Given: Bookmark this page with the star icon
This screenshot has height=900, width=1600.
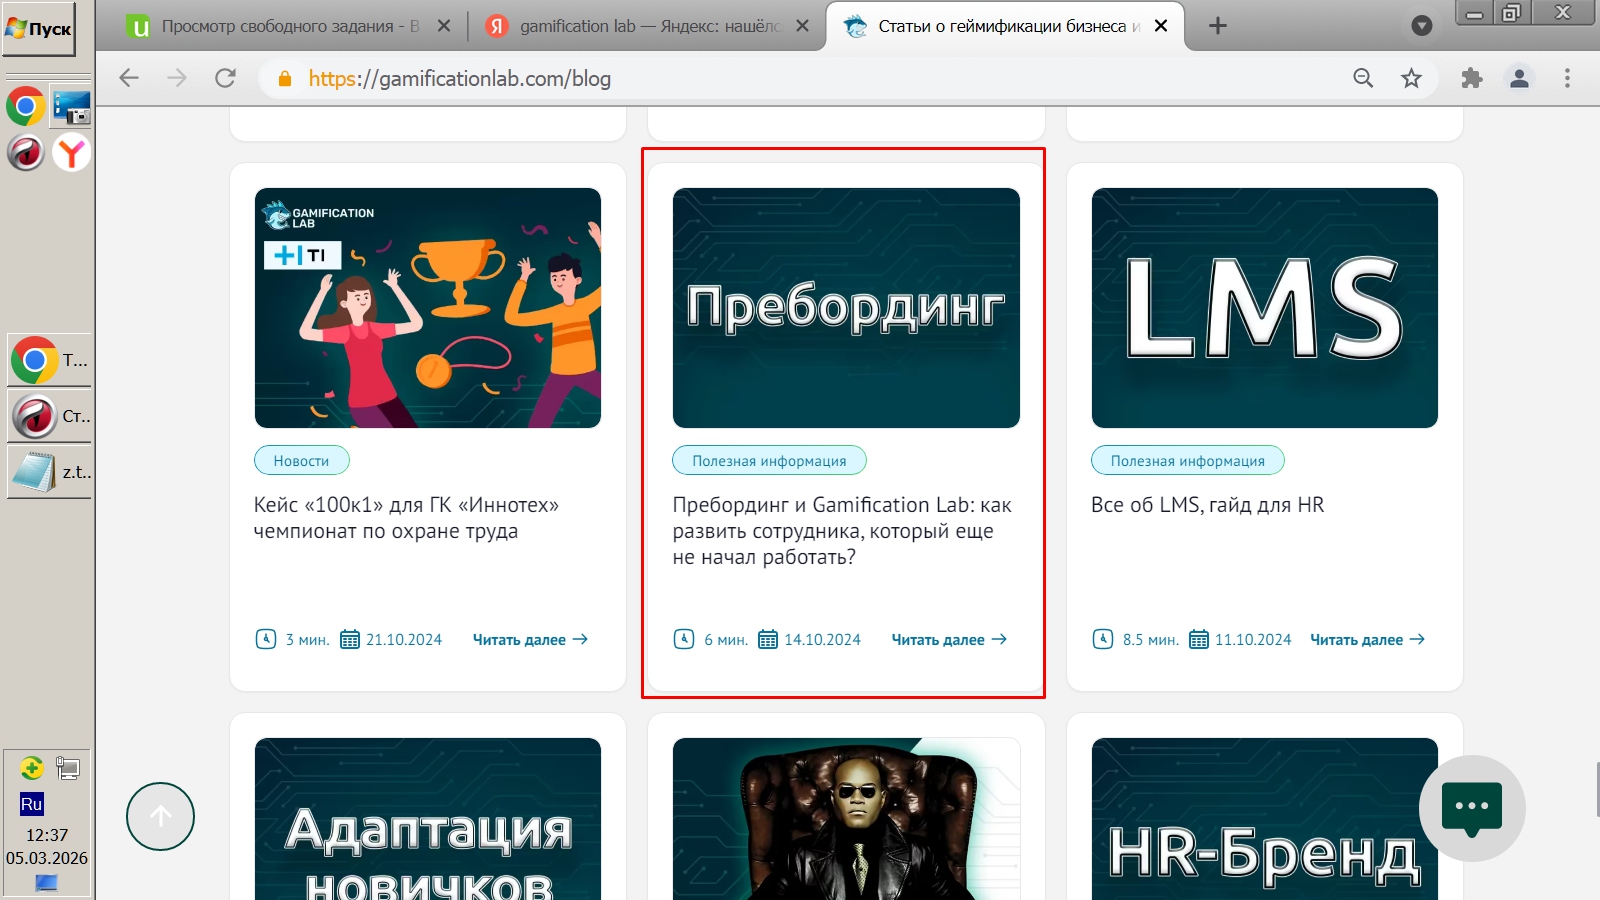Looking at the screenshot, I should point(1411,78).
